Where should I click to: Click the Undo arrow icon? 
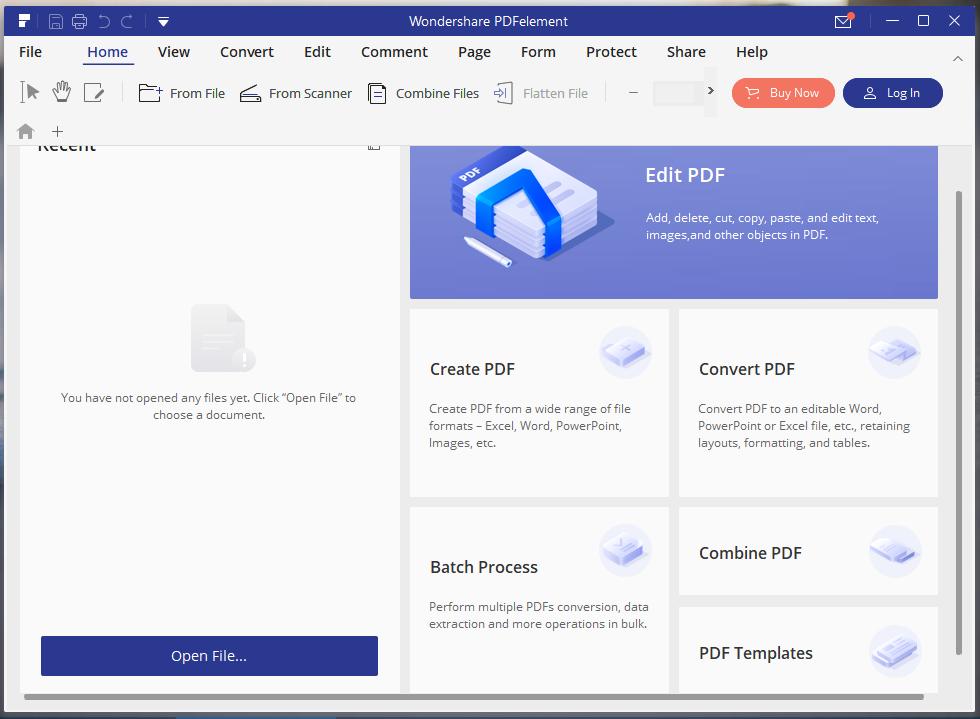[104, 22]
